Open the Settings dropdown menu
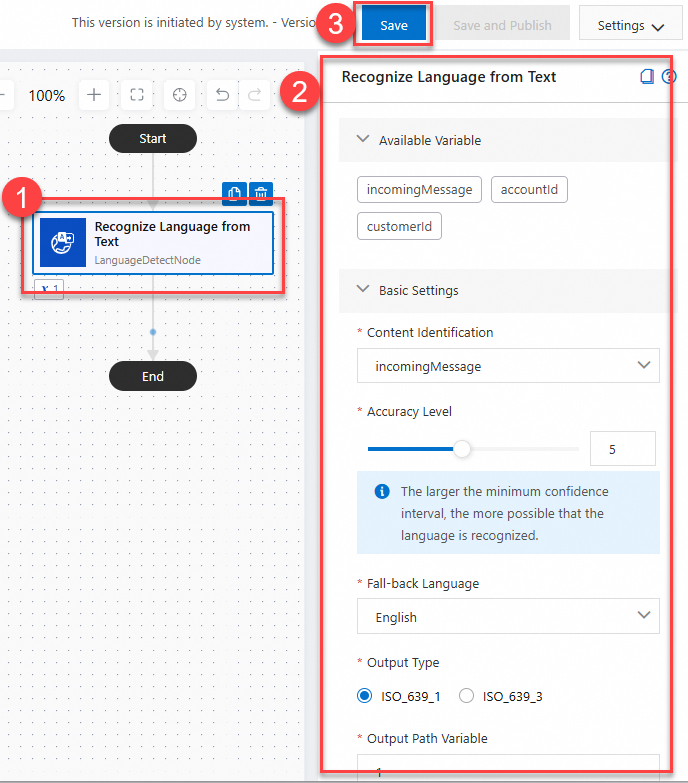 tap(631, 24)
